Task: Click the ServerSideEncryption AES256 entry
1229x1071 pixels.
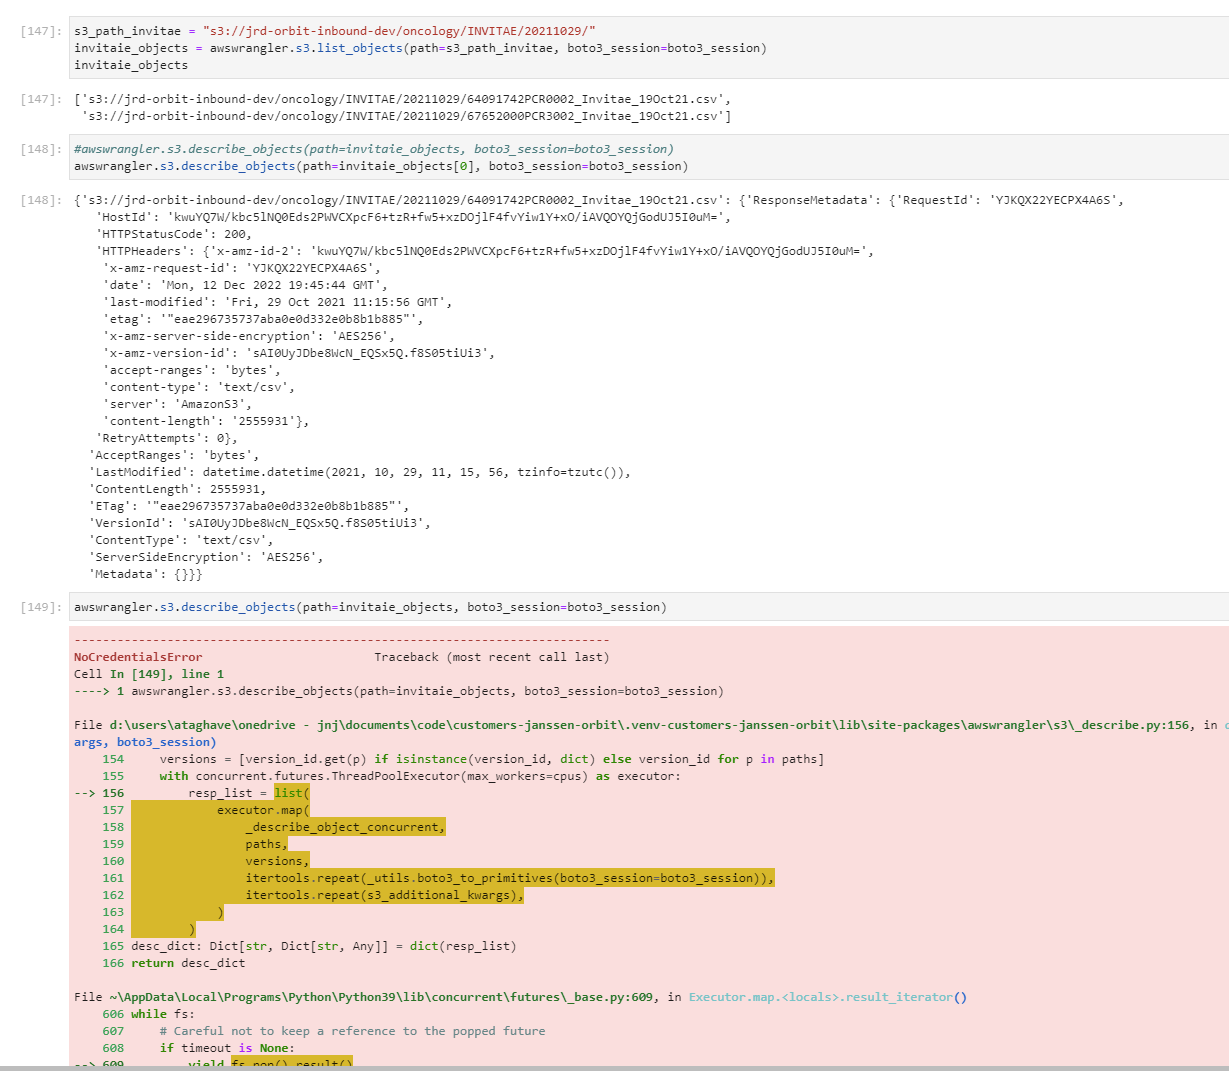Action: [x=220, y=556]
